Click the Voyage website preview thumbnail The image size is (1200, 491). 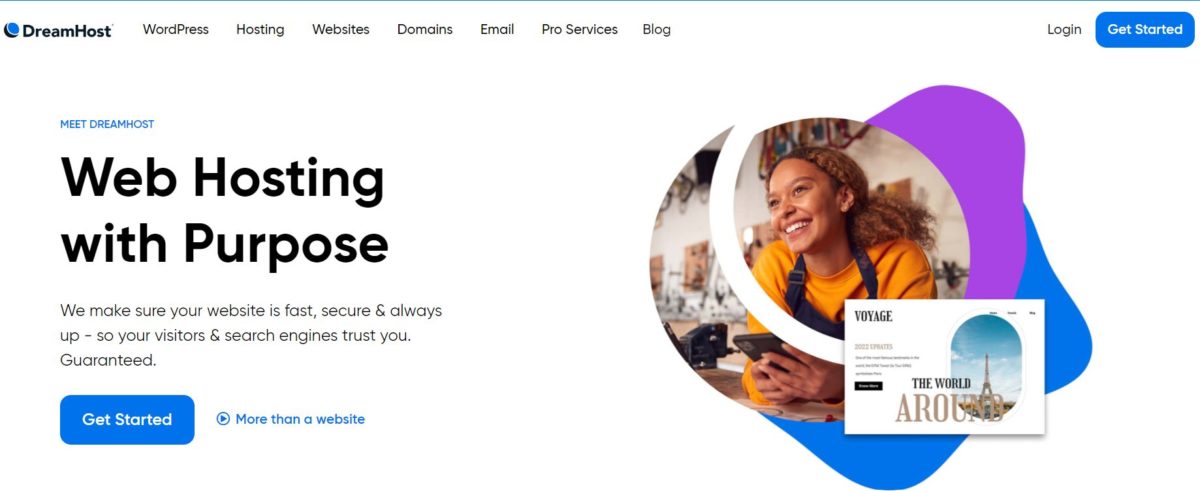[945, 366]
